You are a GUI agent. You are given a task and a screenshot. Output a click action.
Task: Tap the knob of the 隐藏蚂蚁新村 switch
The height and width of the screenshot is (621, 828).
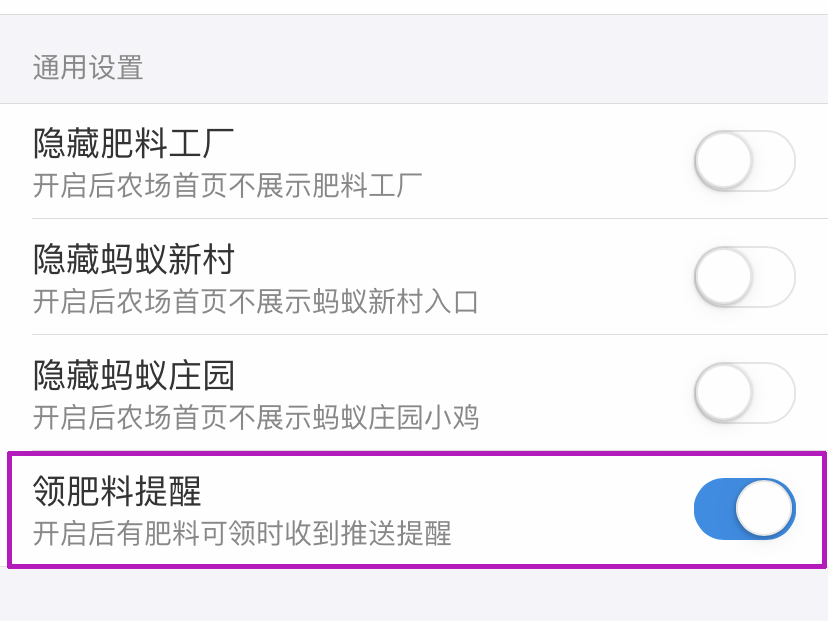(x=723, y=277)
